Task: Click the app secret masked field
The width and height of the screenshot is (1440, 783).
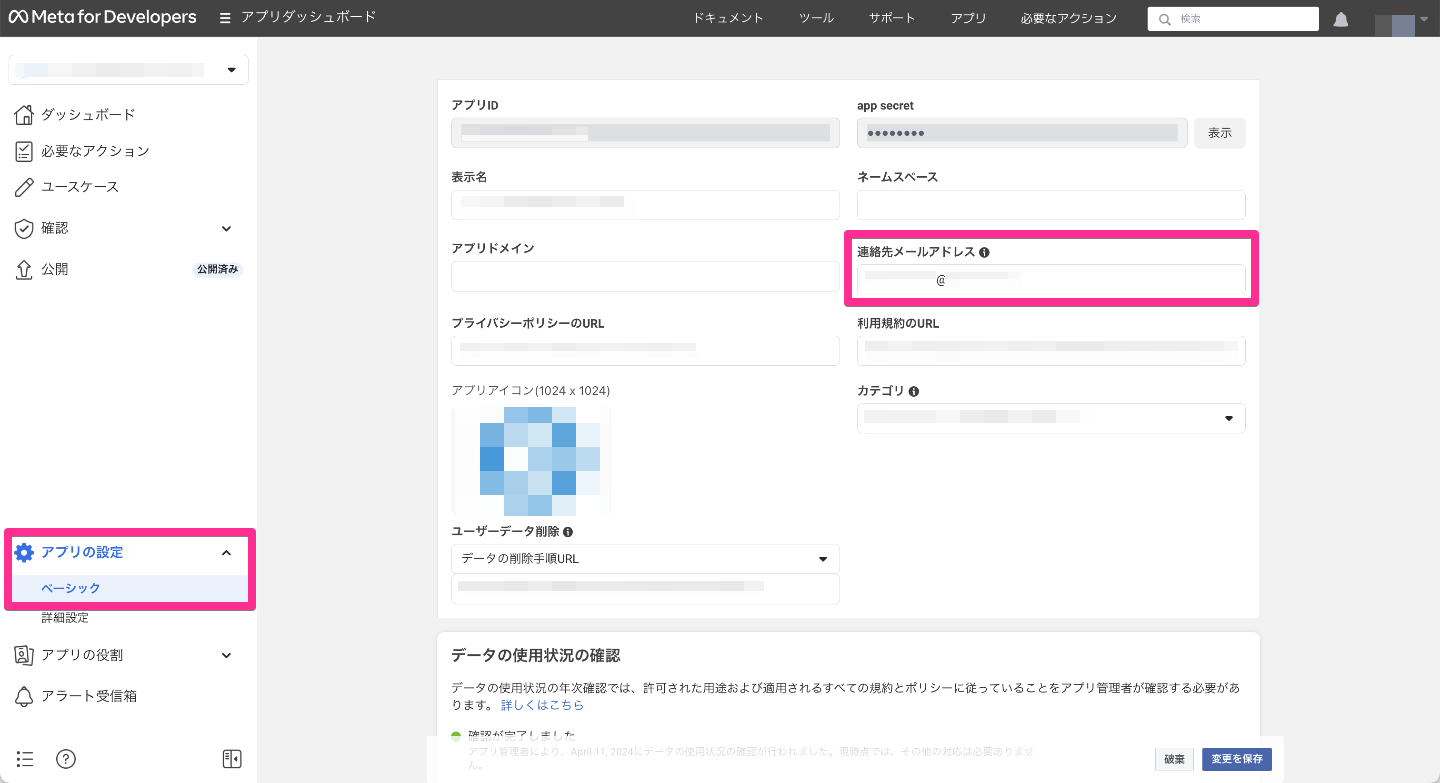Action: tap(1022, 133)
